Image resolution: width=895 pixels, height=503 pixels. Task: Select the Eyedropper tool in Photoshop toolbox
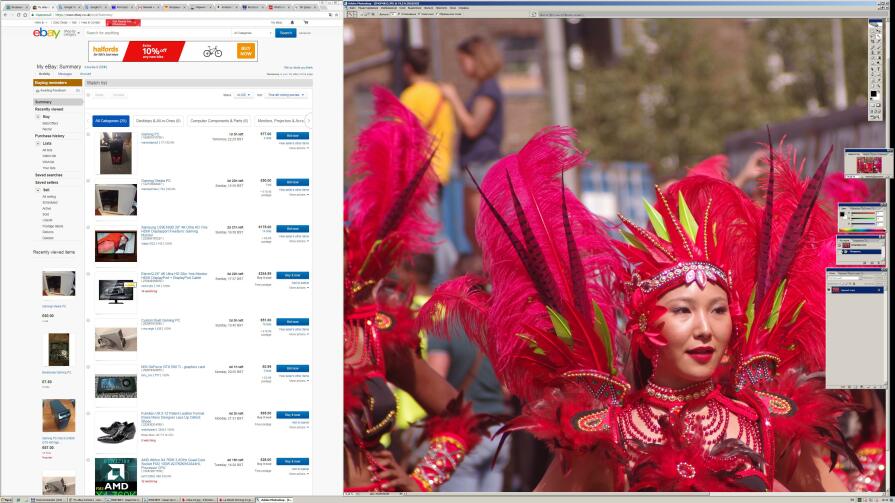point(878,80)
